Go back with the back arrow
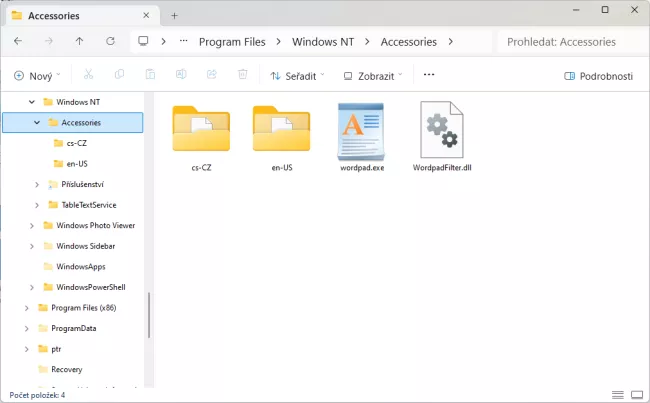 (x=18, y=41)
